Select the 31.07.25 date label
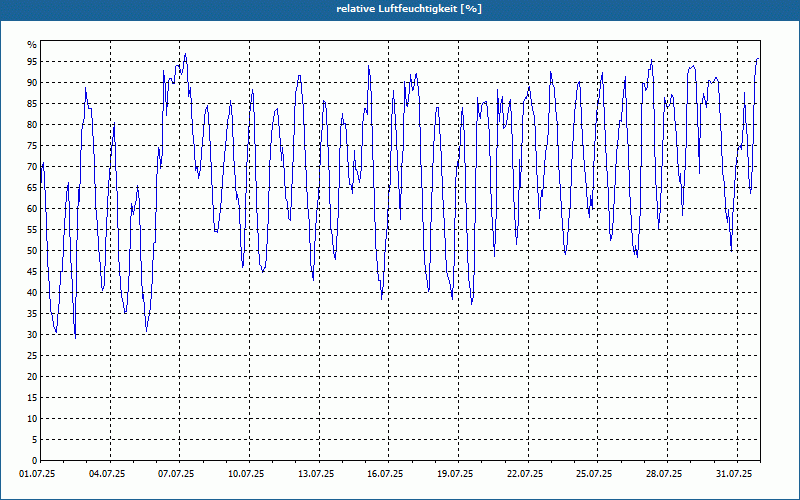Image resolution: width=800 pixels, height=500 pixels. click(734, 474)
